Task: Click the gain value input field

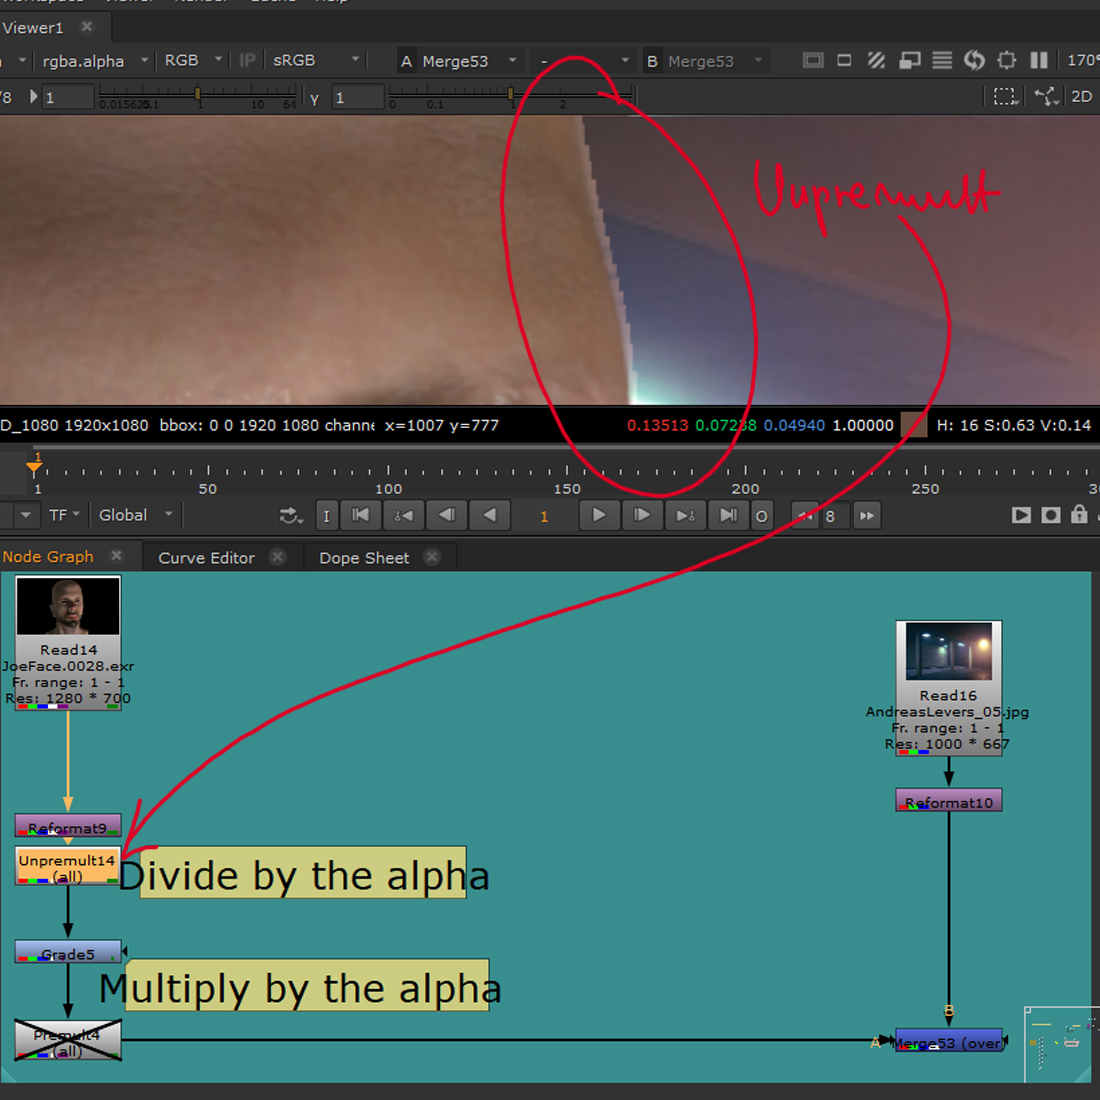Action: [x=67, y=97]
